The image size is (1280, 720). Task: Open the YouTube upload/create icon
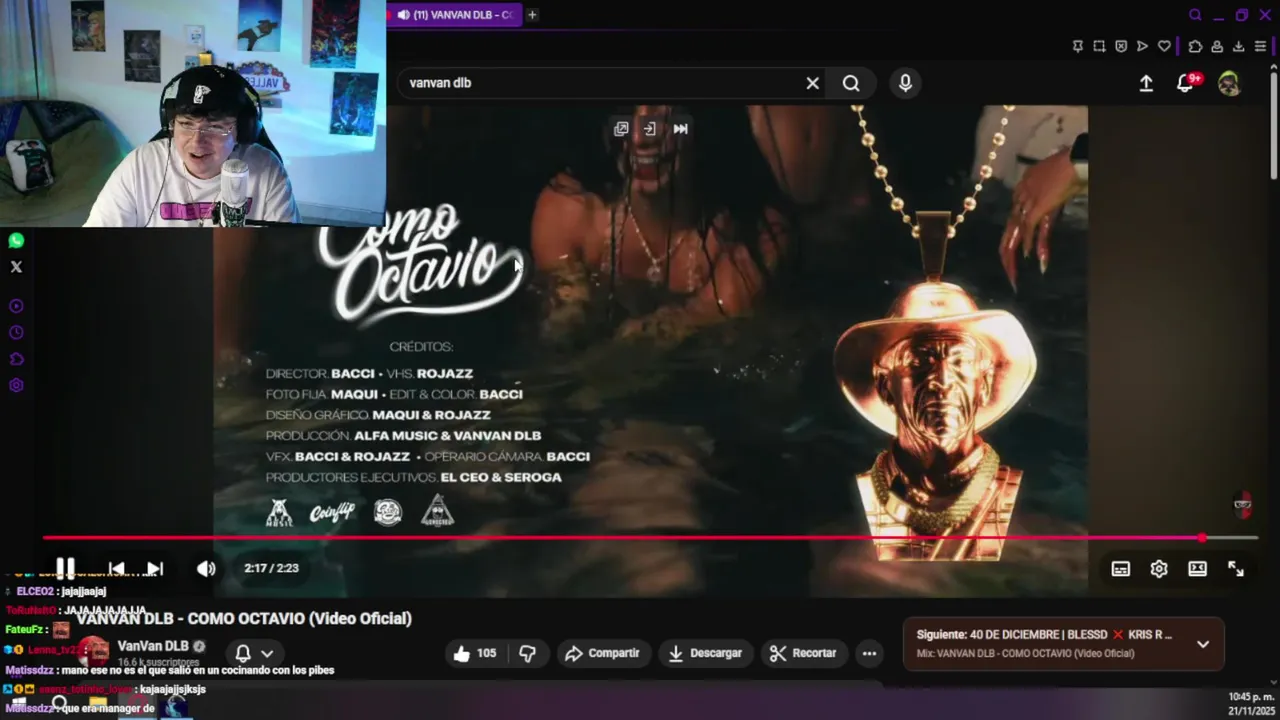point(1146,84)
